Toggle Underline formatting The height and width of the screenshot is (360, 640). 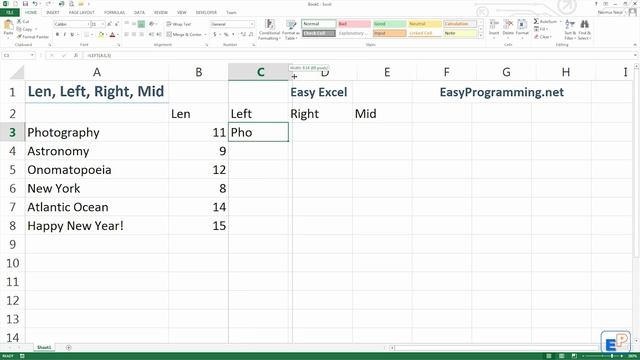(x=72, y=35)
